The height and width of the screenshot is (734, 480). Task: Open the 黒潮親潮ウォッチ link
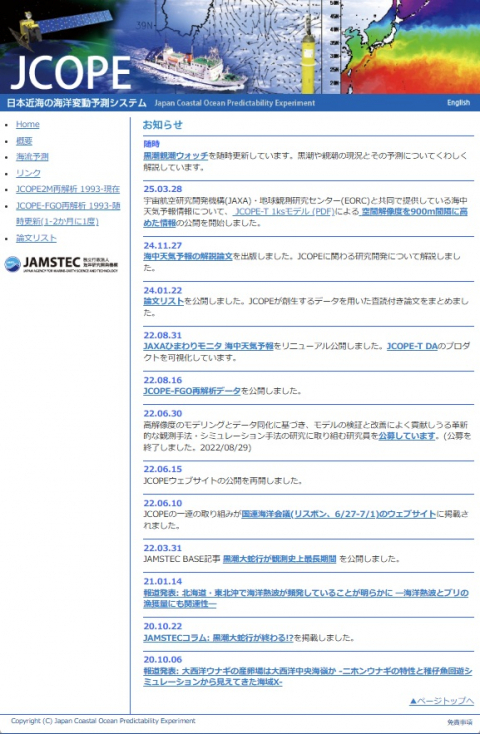coord(176,155)
